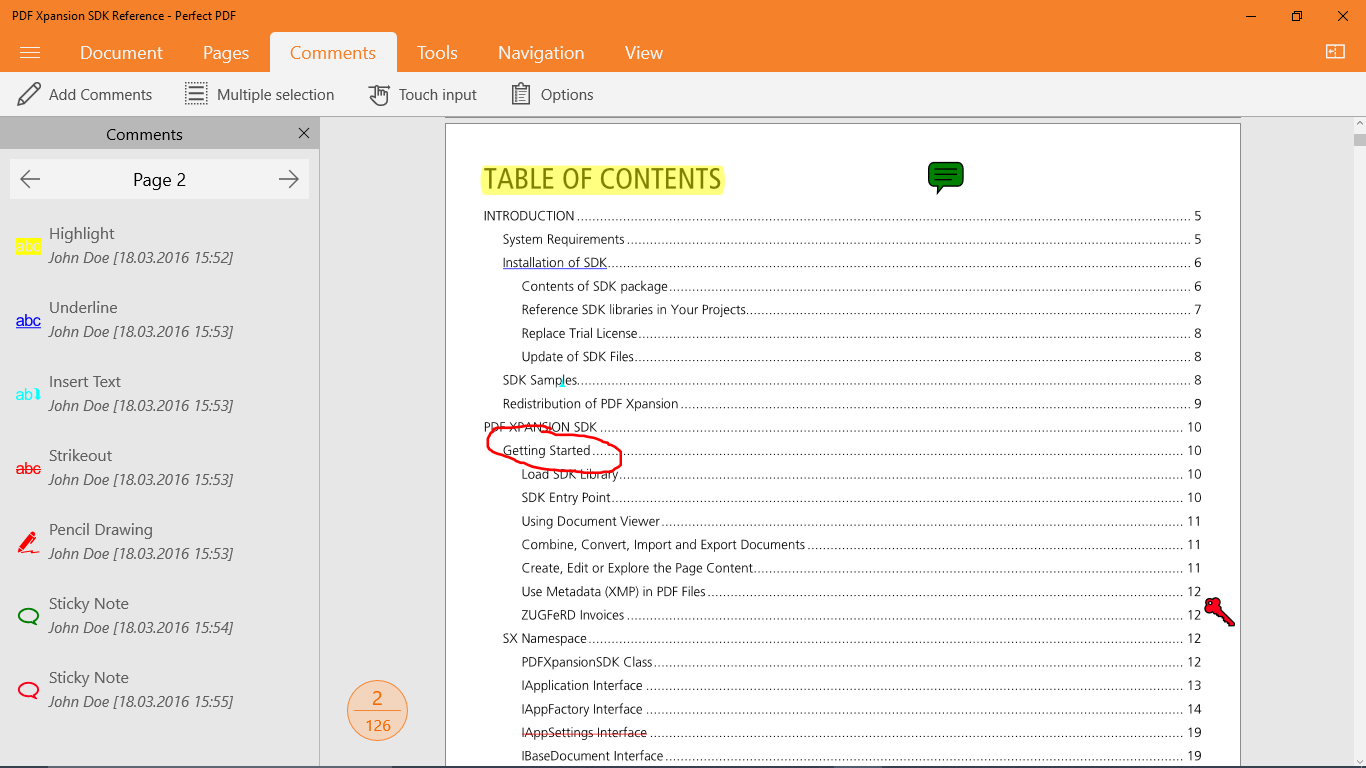Select the Underline comment entry text

(141, 319)
